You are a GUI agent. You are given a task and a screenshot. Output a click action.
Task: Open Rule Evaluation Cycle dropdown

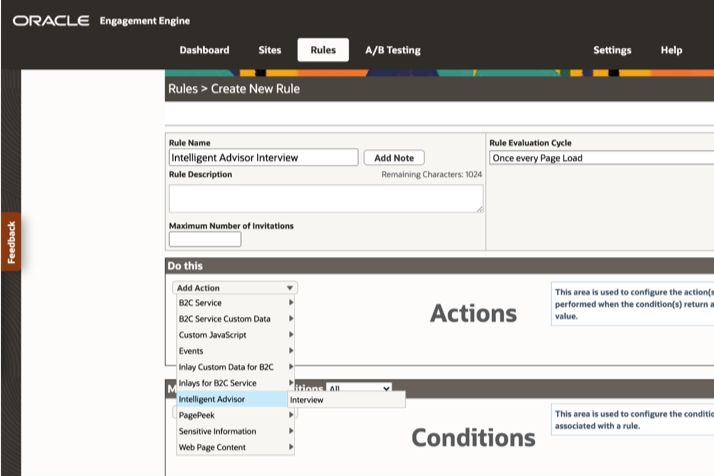coord(600,158)
